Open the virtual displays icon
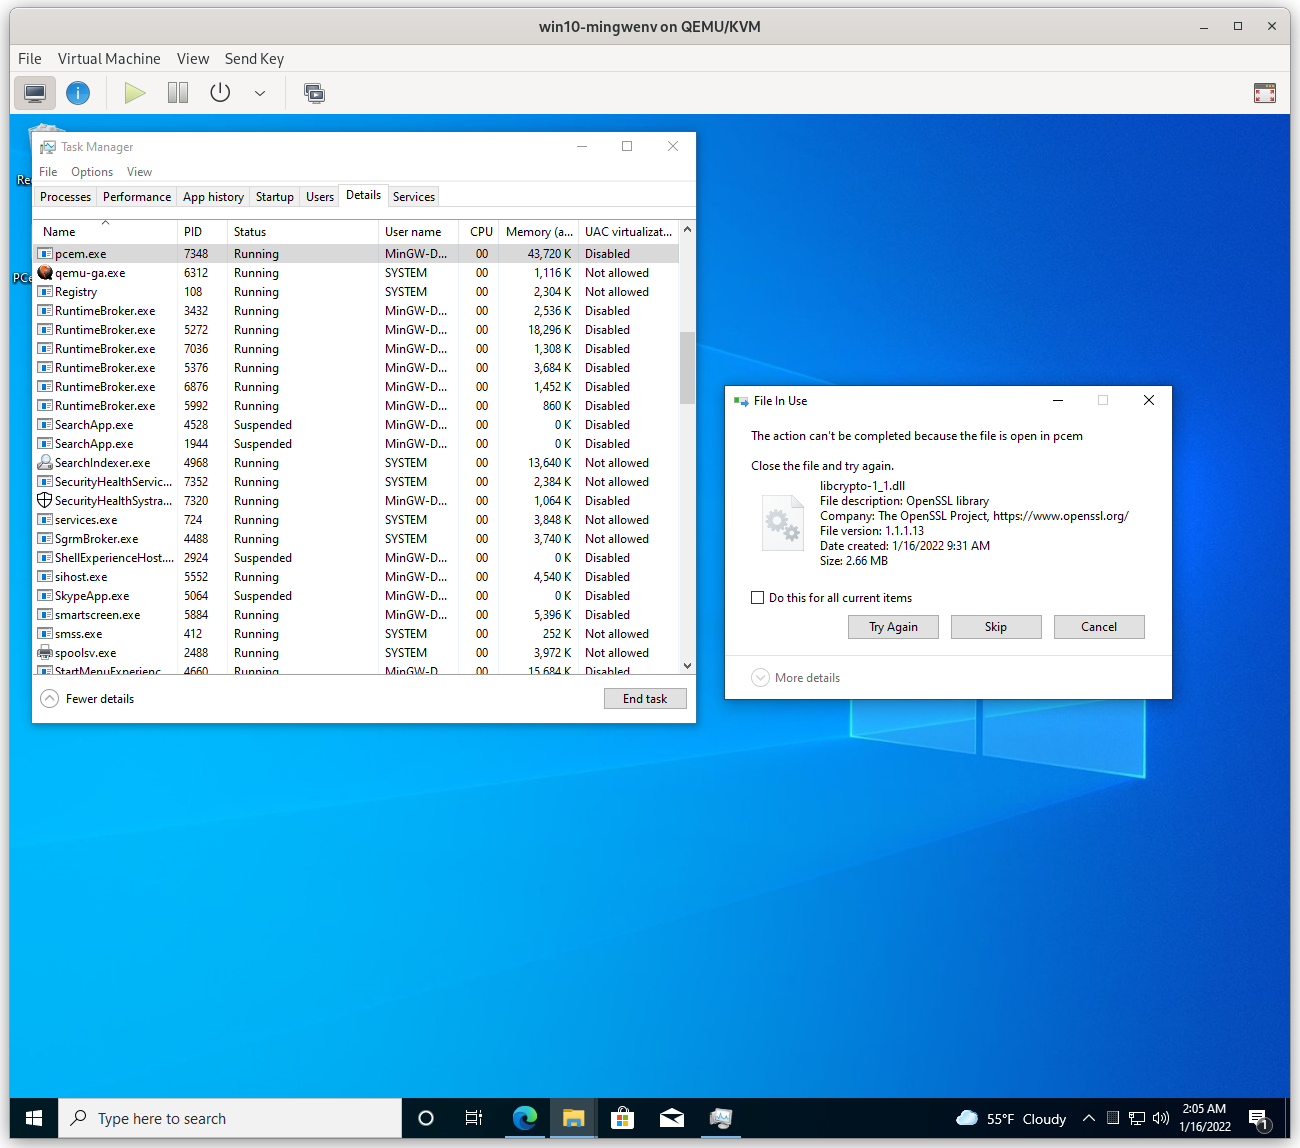1300x1148 pixels. pos(314,93)
